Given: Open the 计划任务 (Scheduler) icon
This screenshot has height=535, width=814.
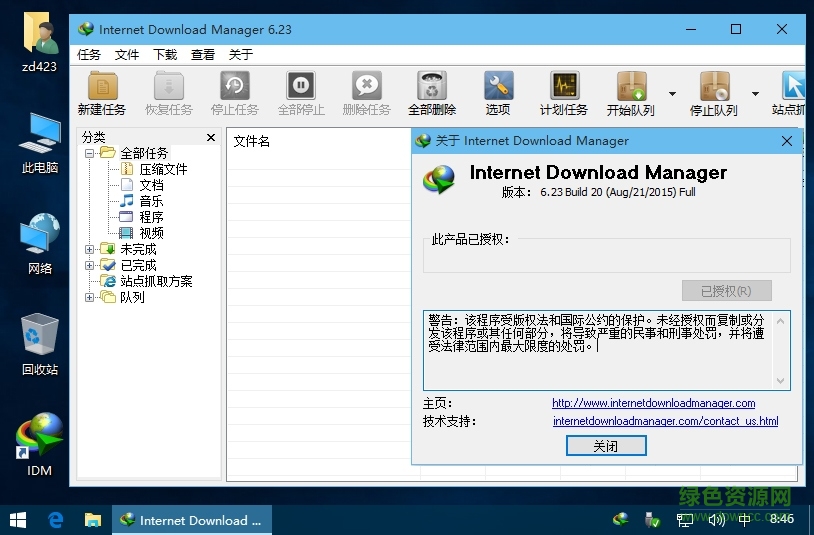Looking at the screenshot, I should point(564,87).
